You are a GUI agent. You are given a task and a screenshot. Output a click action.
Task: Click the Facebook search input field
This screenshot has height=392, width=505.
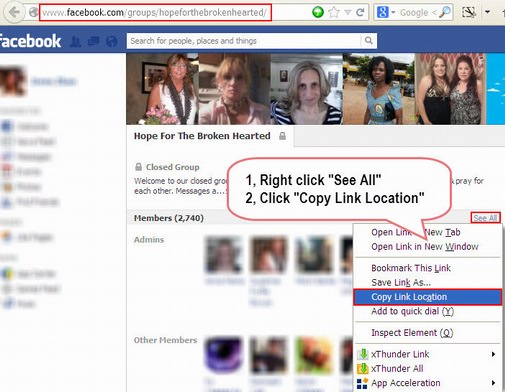click(244, 41)
